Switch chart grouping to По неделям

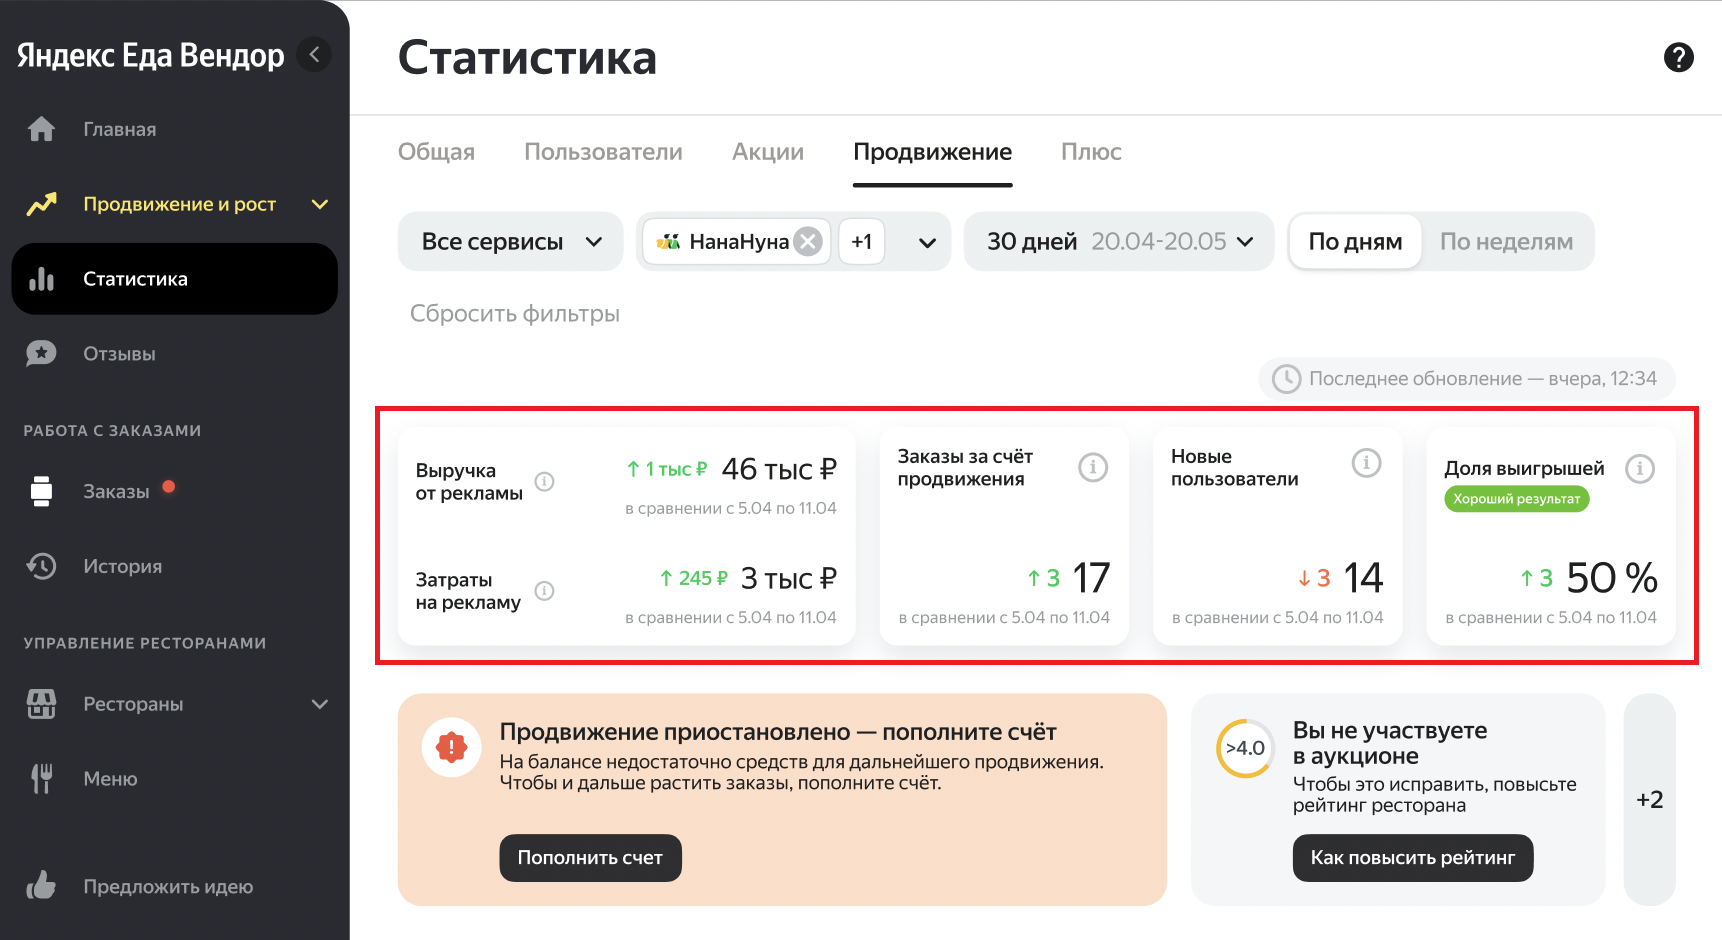[x=1505, y=242]
